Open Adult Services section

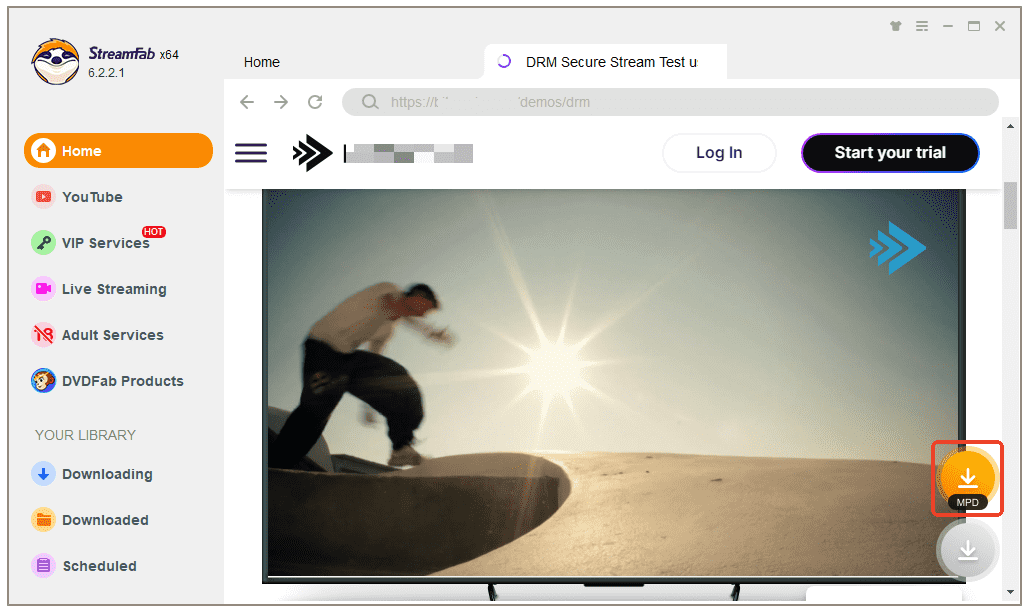tap(98, 335)
